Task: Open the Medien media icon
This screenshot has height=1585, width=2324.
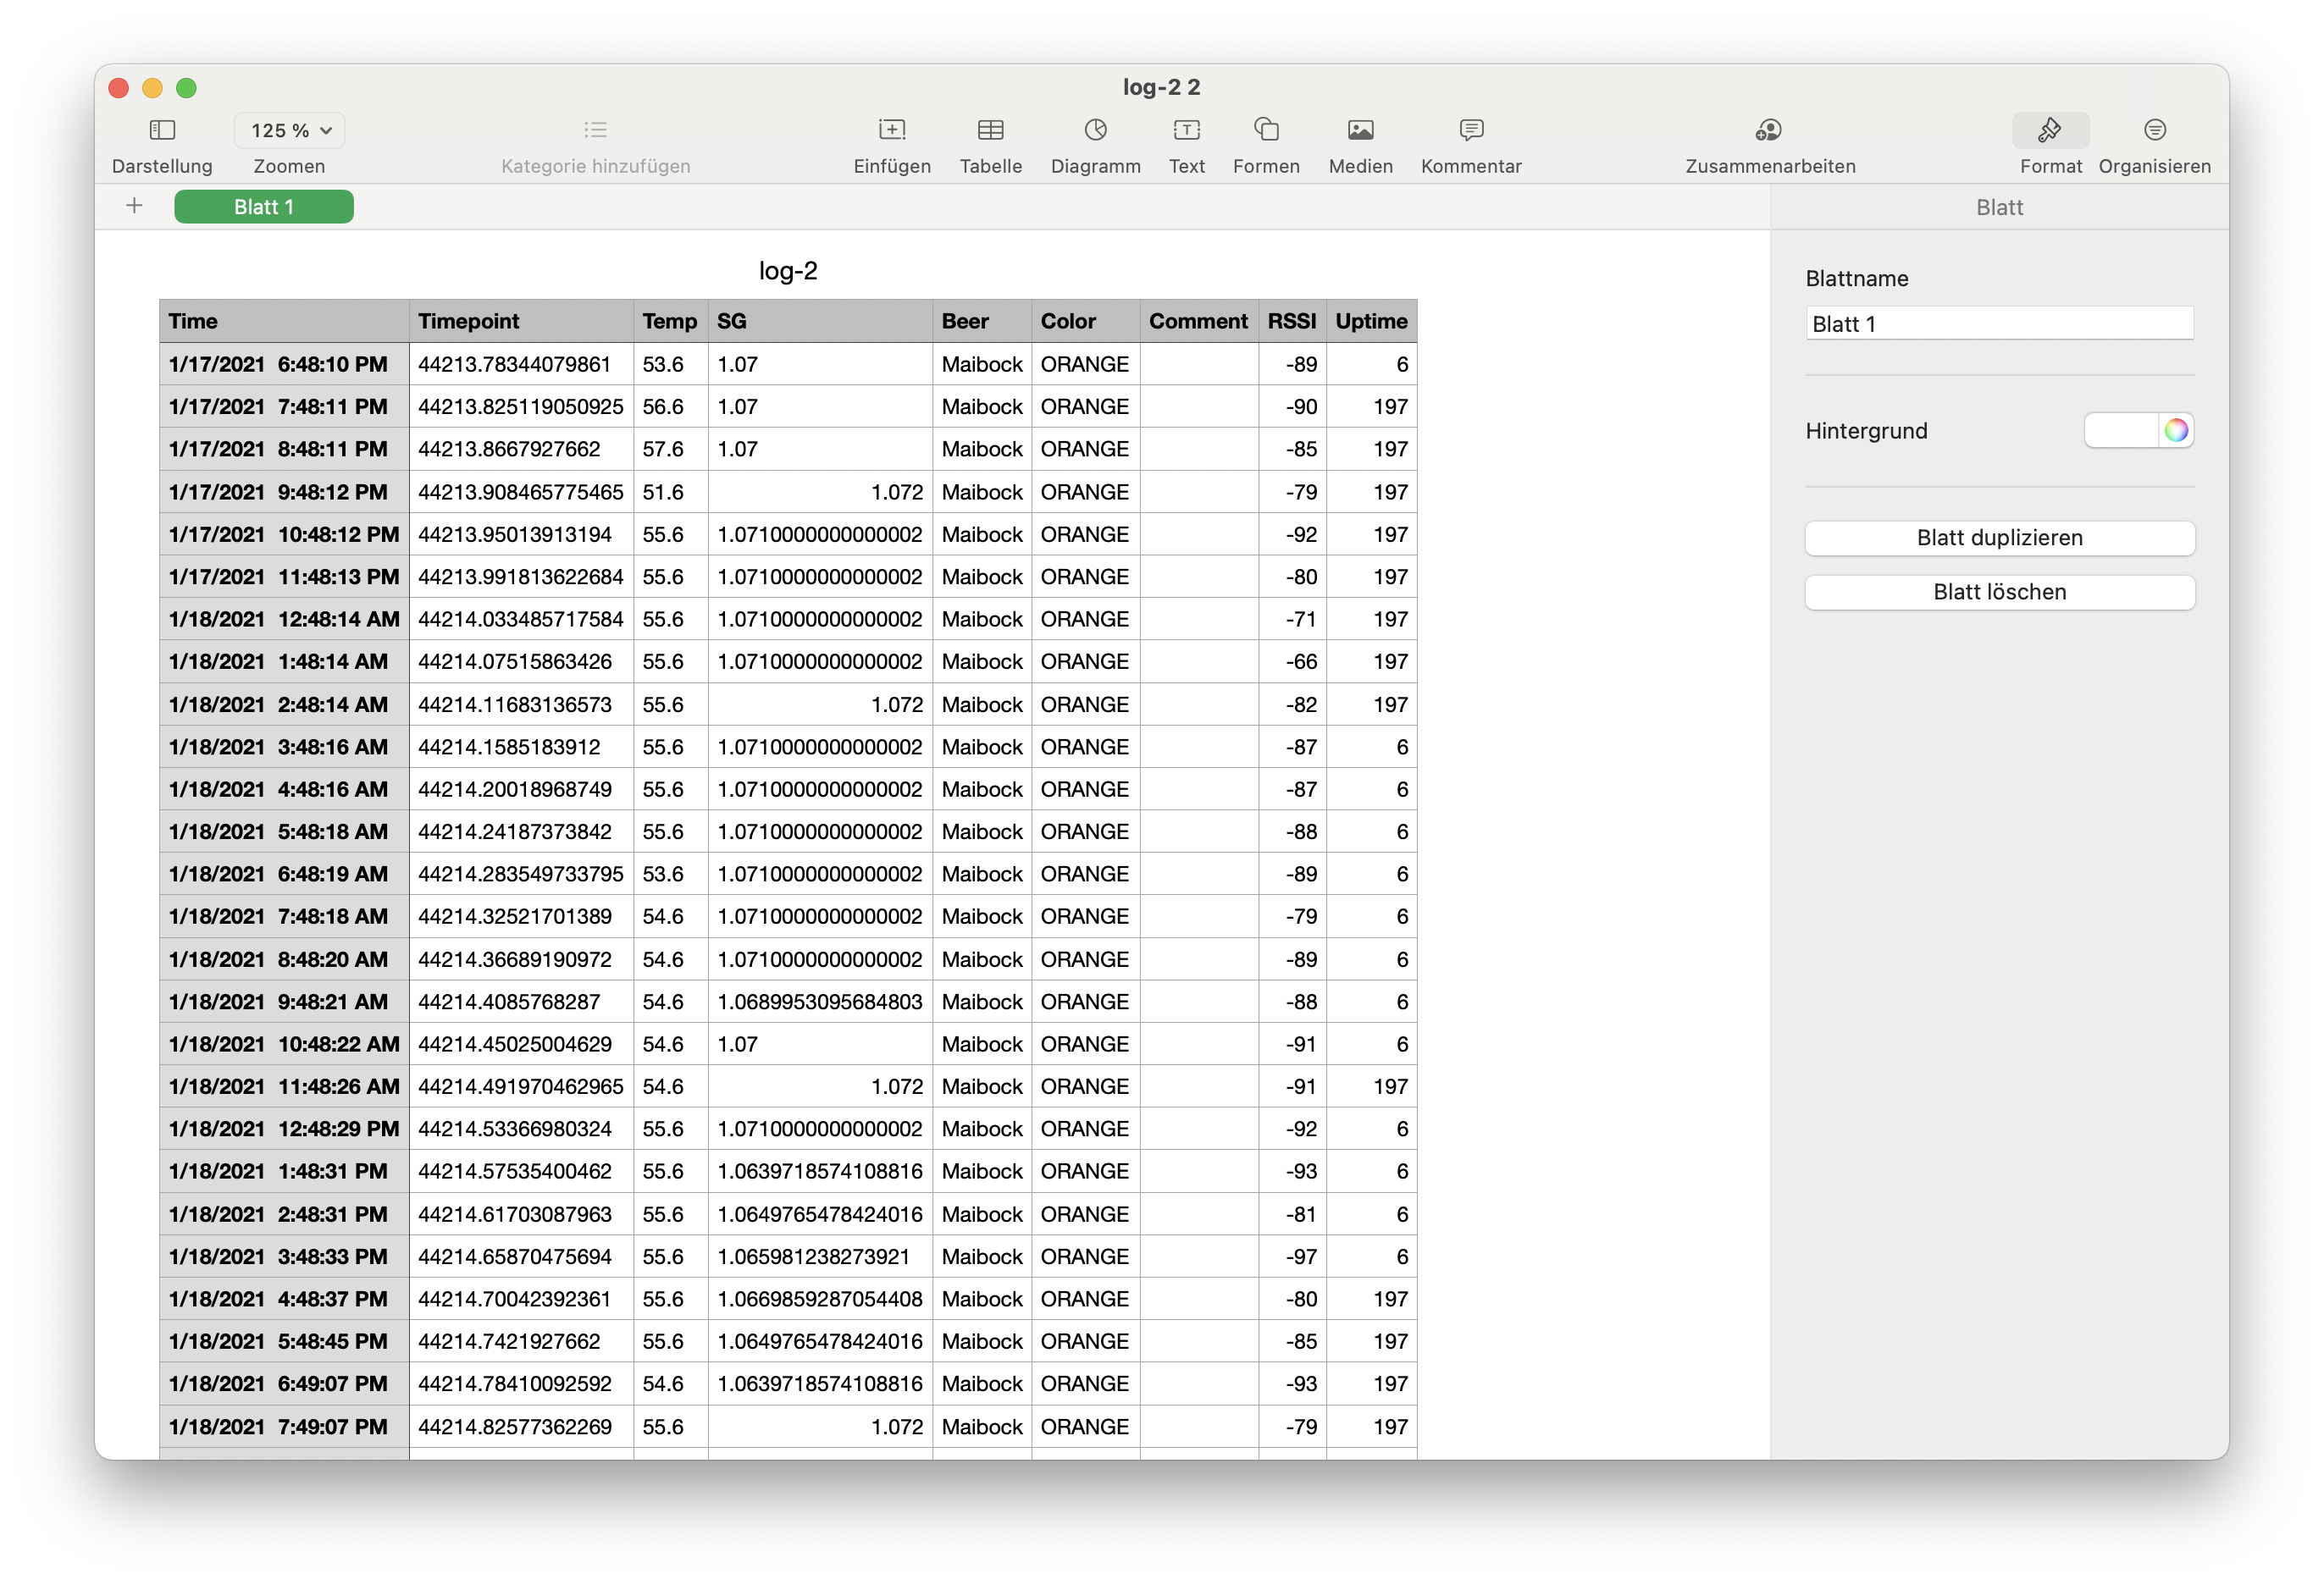Action: pos(1360,130)
